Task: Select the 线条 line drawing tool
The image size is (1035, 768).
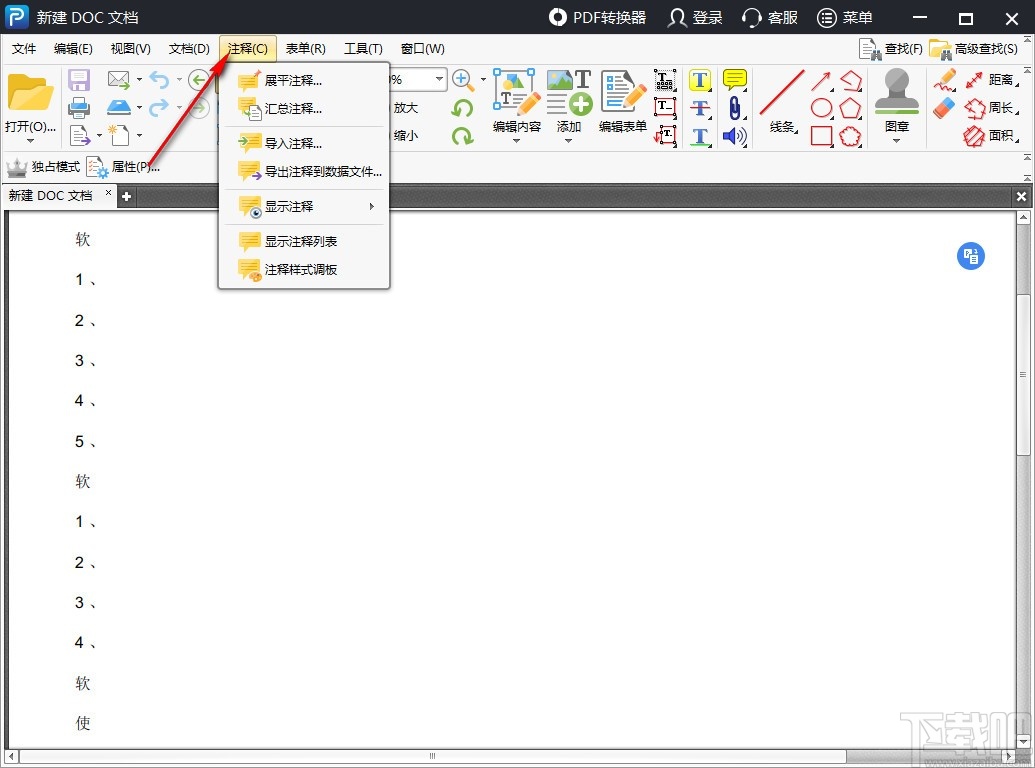Action: coord(781,100)
